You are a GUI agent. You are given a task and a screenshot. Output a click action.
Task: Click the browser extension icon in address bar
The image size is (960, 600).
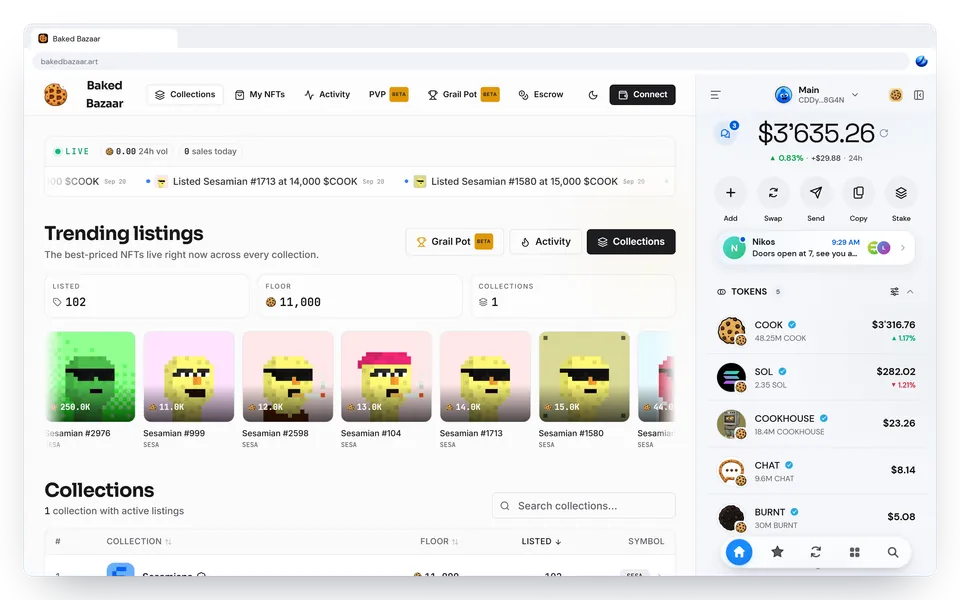(x=921, y=61)
